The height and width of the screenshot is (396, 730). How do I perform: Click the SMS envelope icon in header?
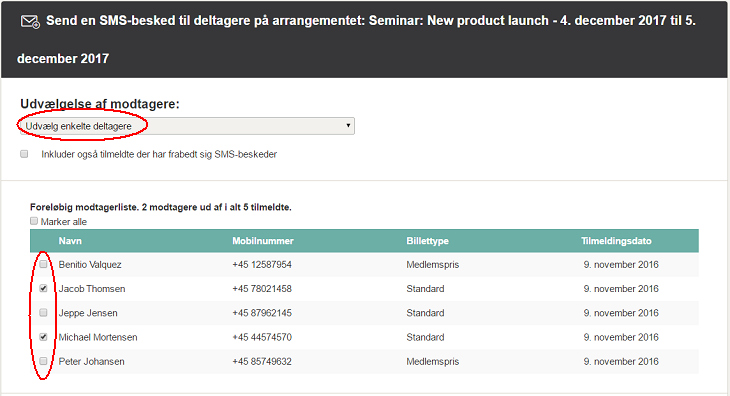click(x=30, y=21)
